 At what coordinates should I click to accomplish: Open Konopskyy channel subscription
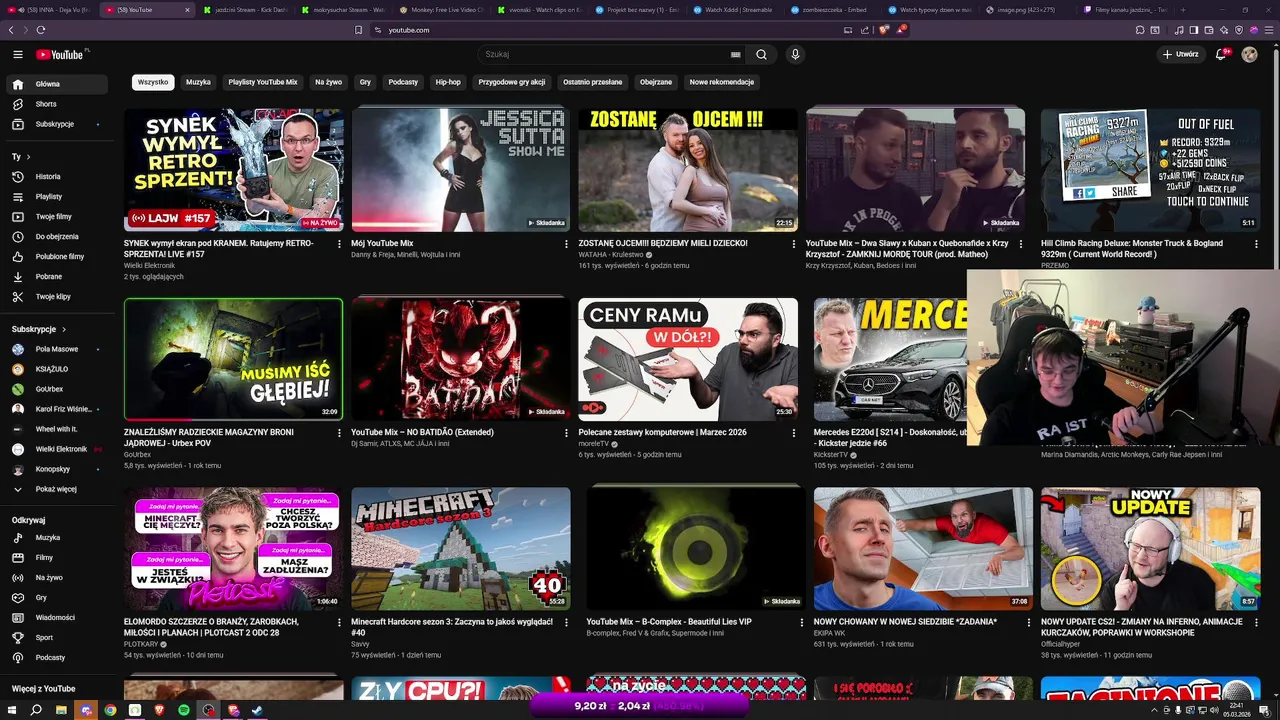(56, 469)
